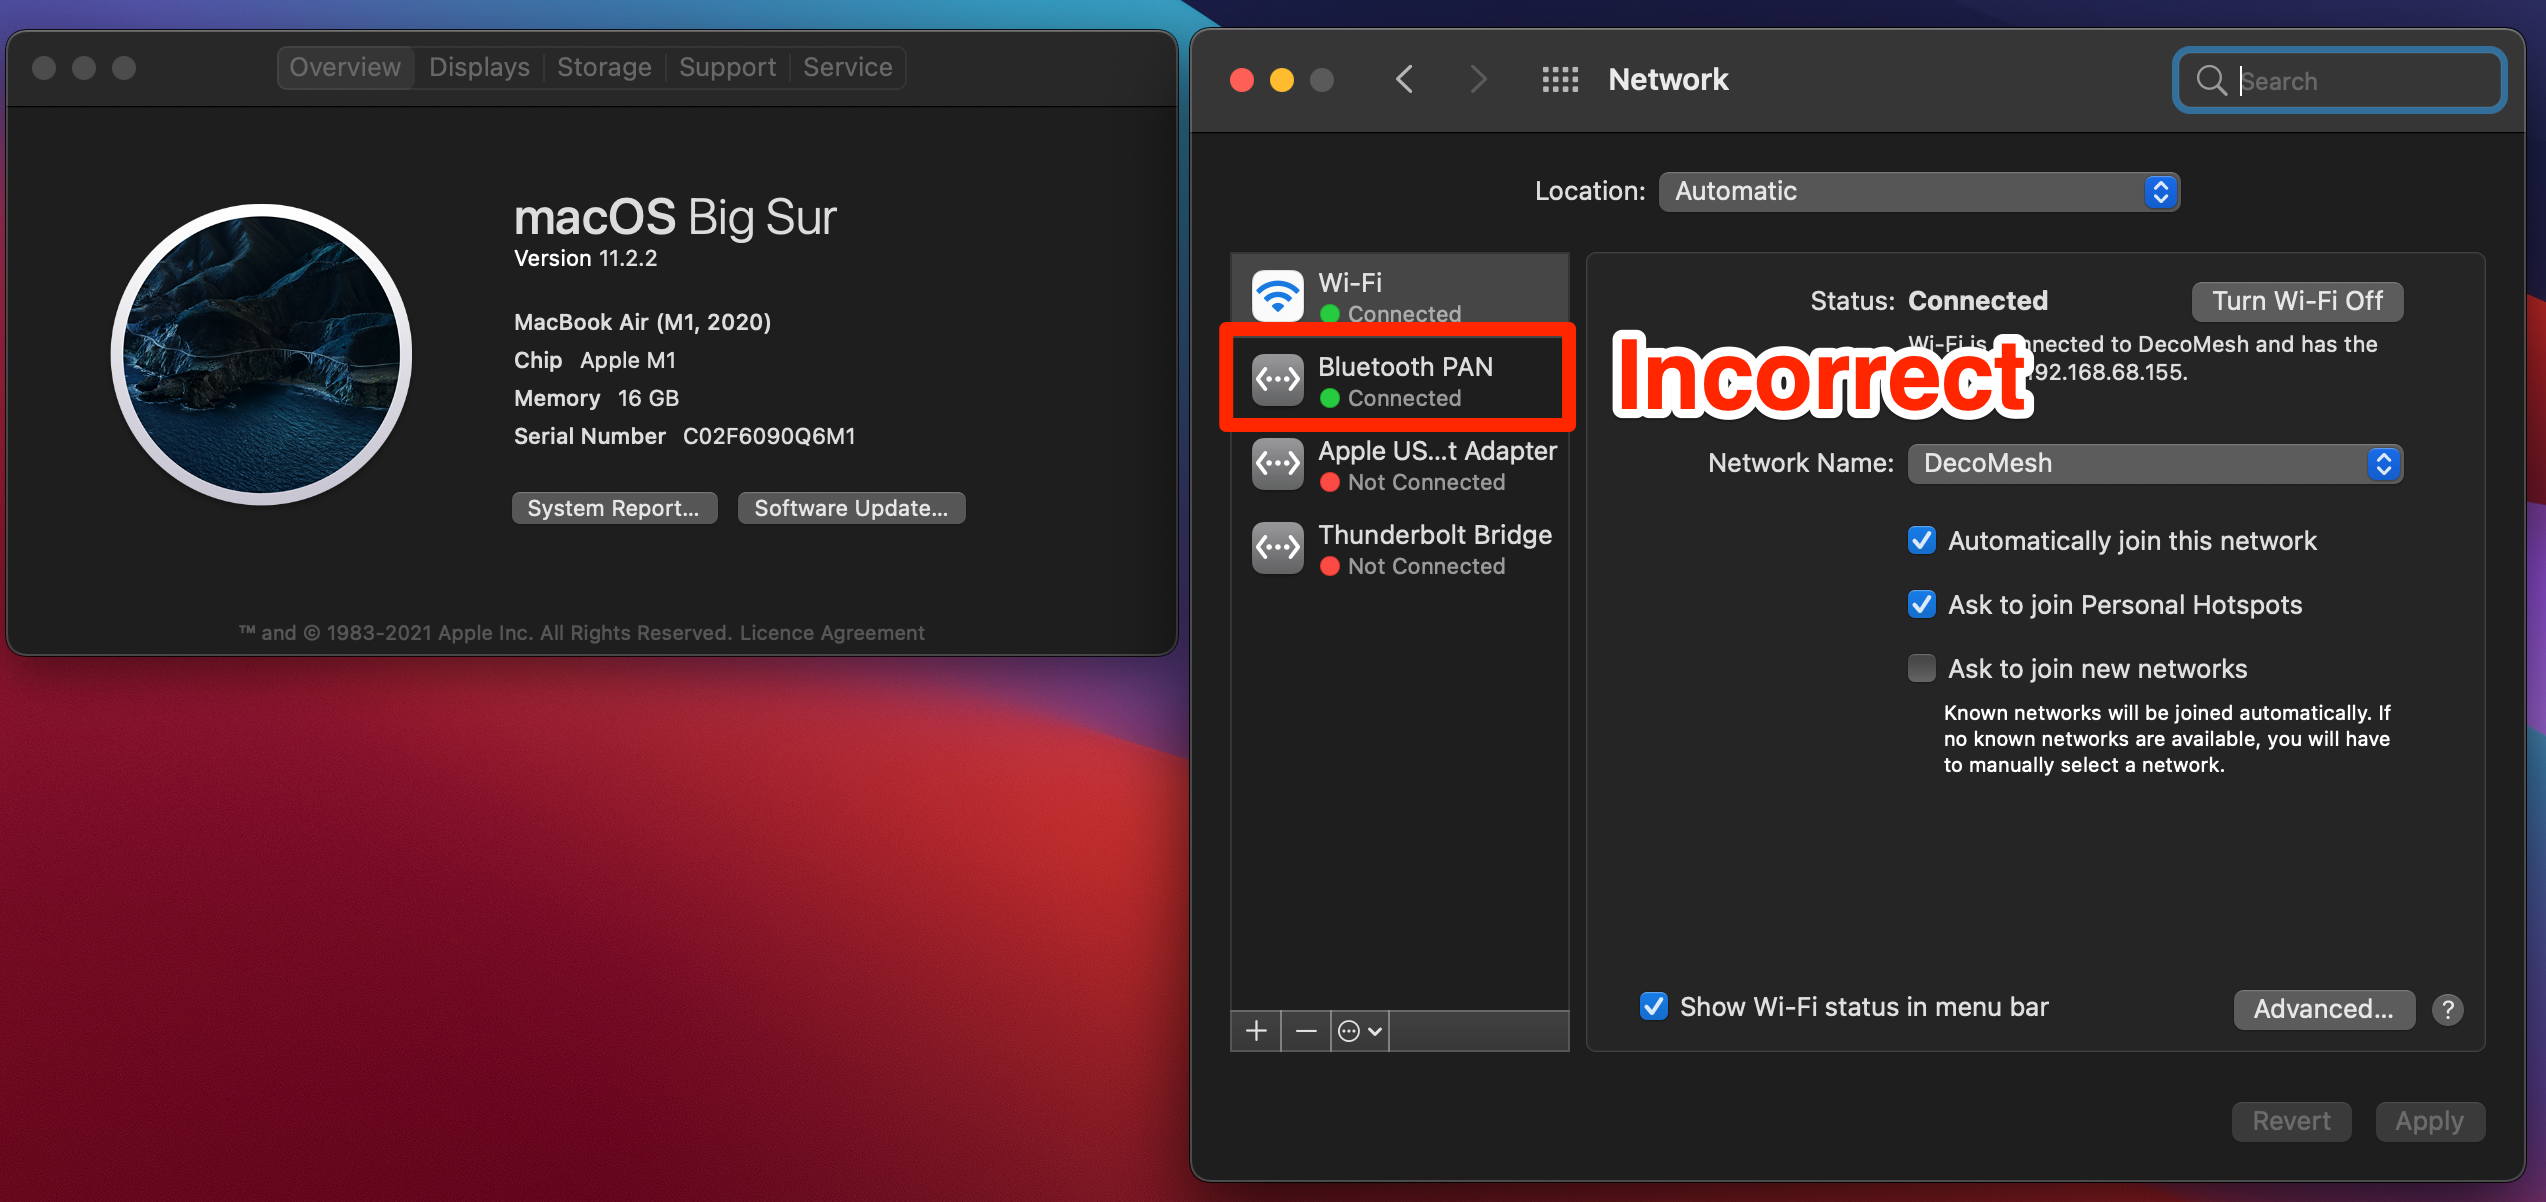Select the Thunderbolt Bridge service icon
This screenshot has height=1202, width=2546.
[1277, 548]
